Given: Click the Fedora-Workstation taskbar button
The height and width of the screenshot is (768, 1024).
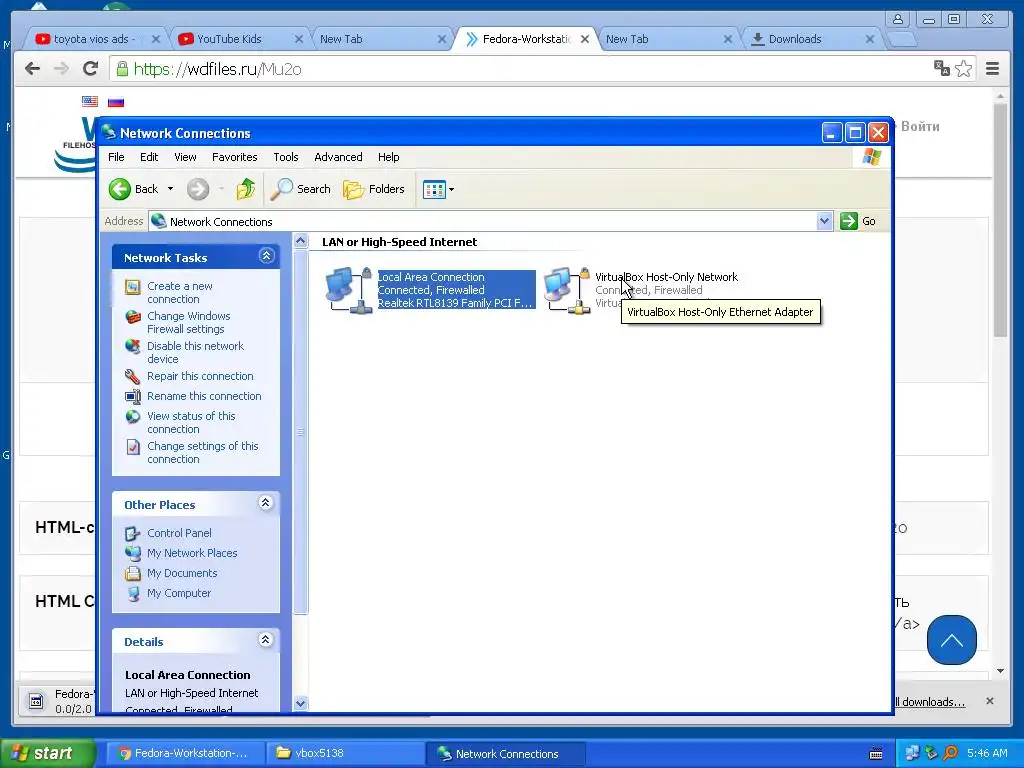Looking at the screenshot, I should pos(185,754).
